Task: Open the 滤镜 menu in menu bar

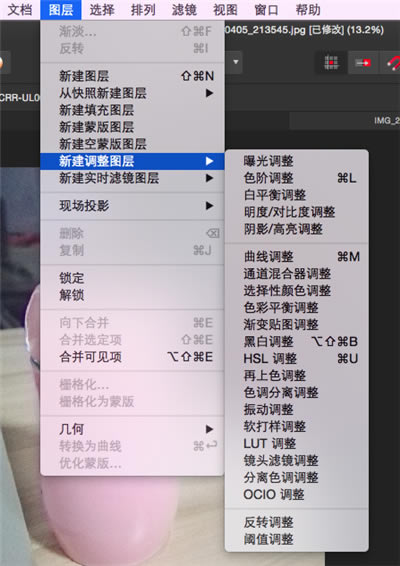Action: [184, 10]
